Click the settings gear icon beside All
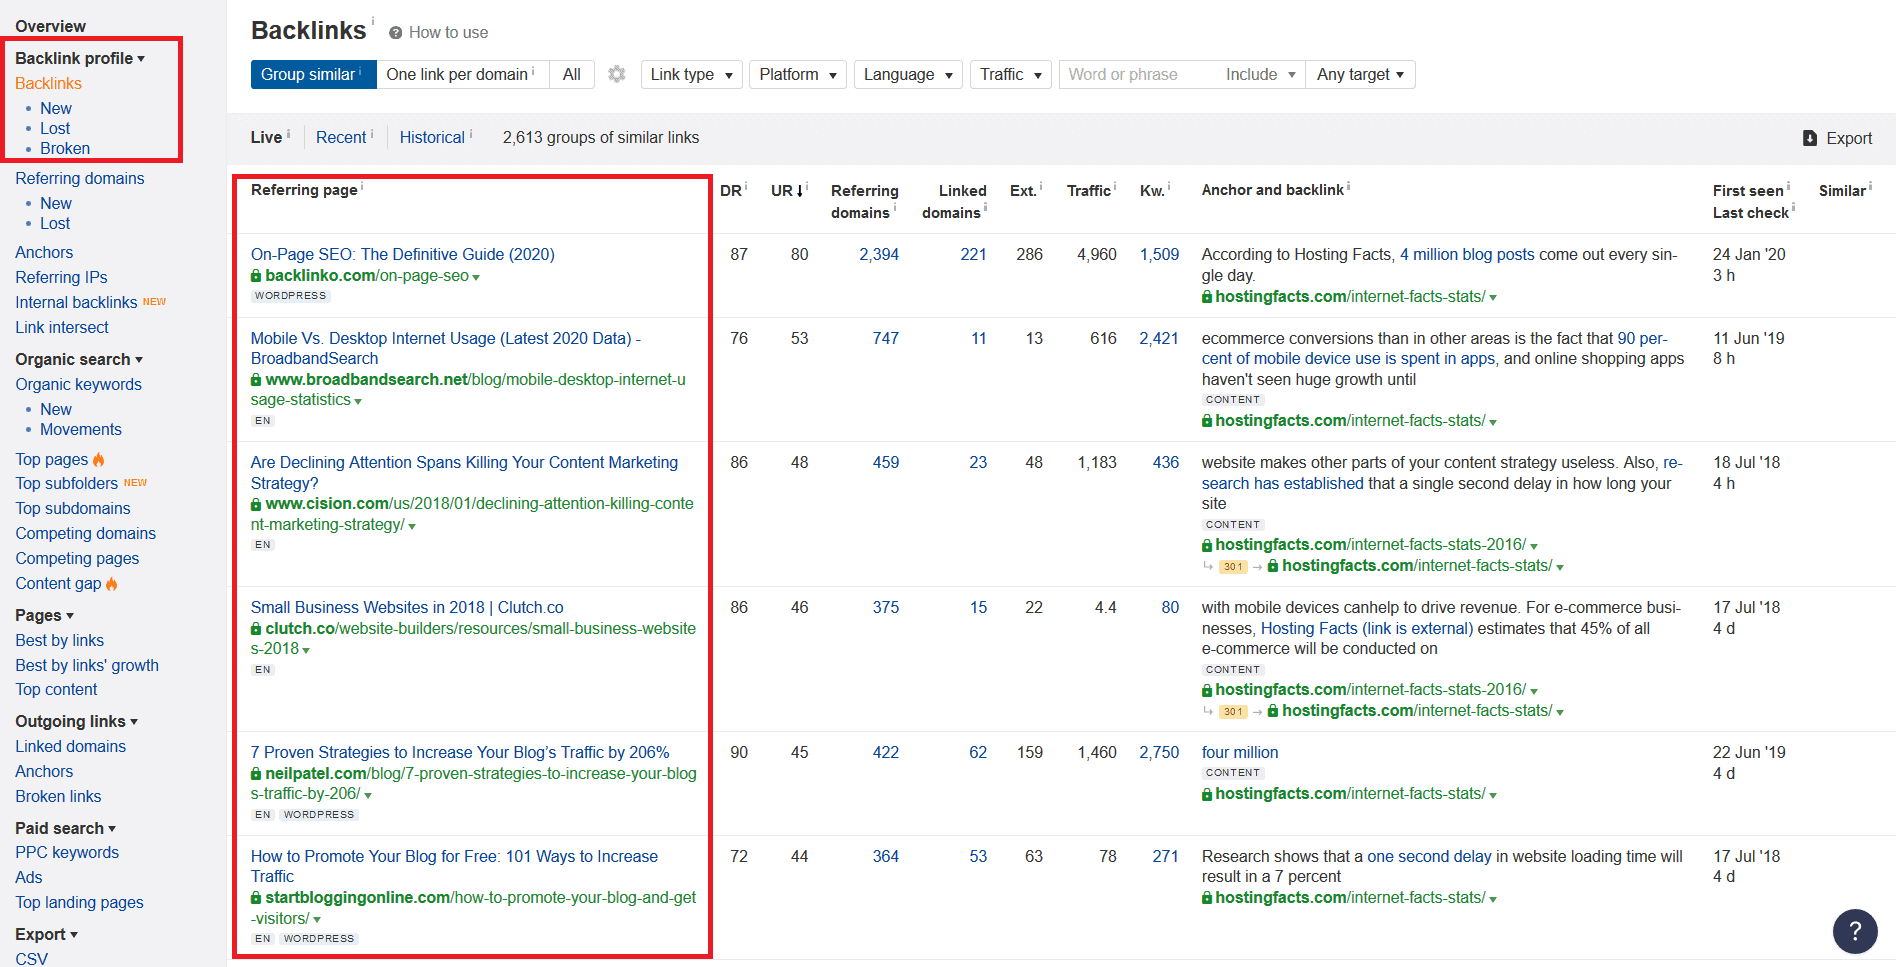Image resolution: width=1897 pixels, height=967 pixels. [617, 74]
